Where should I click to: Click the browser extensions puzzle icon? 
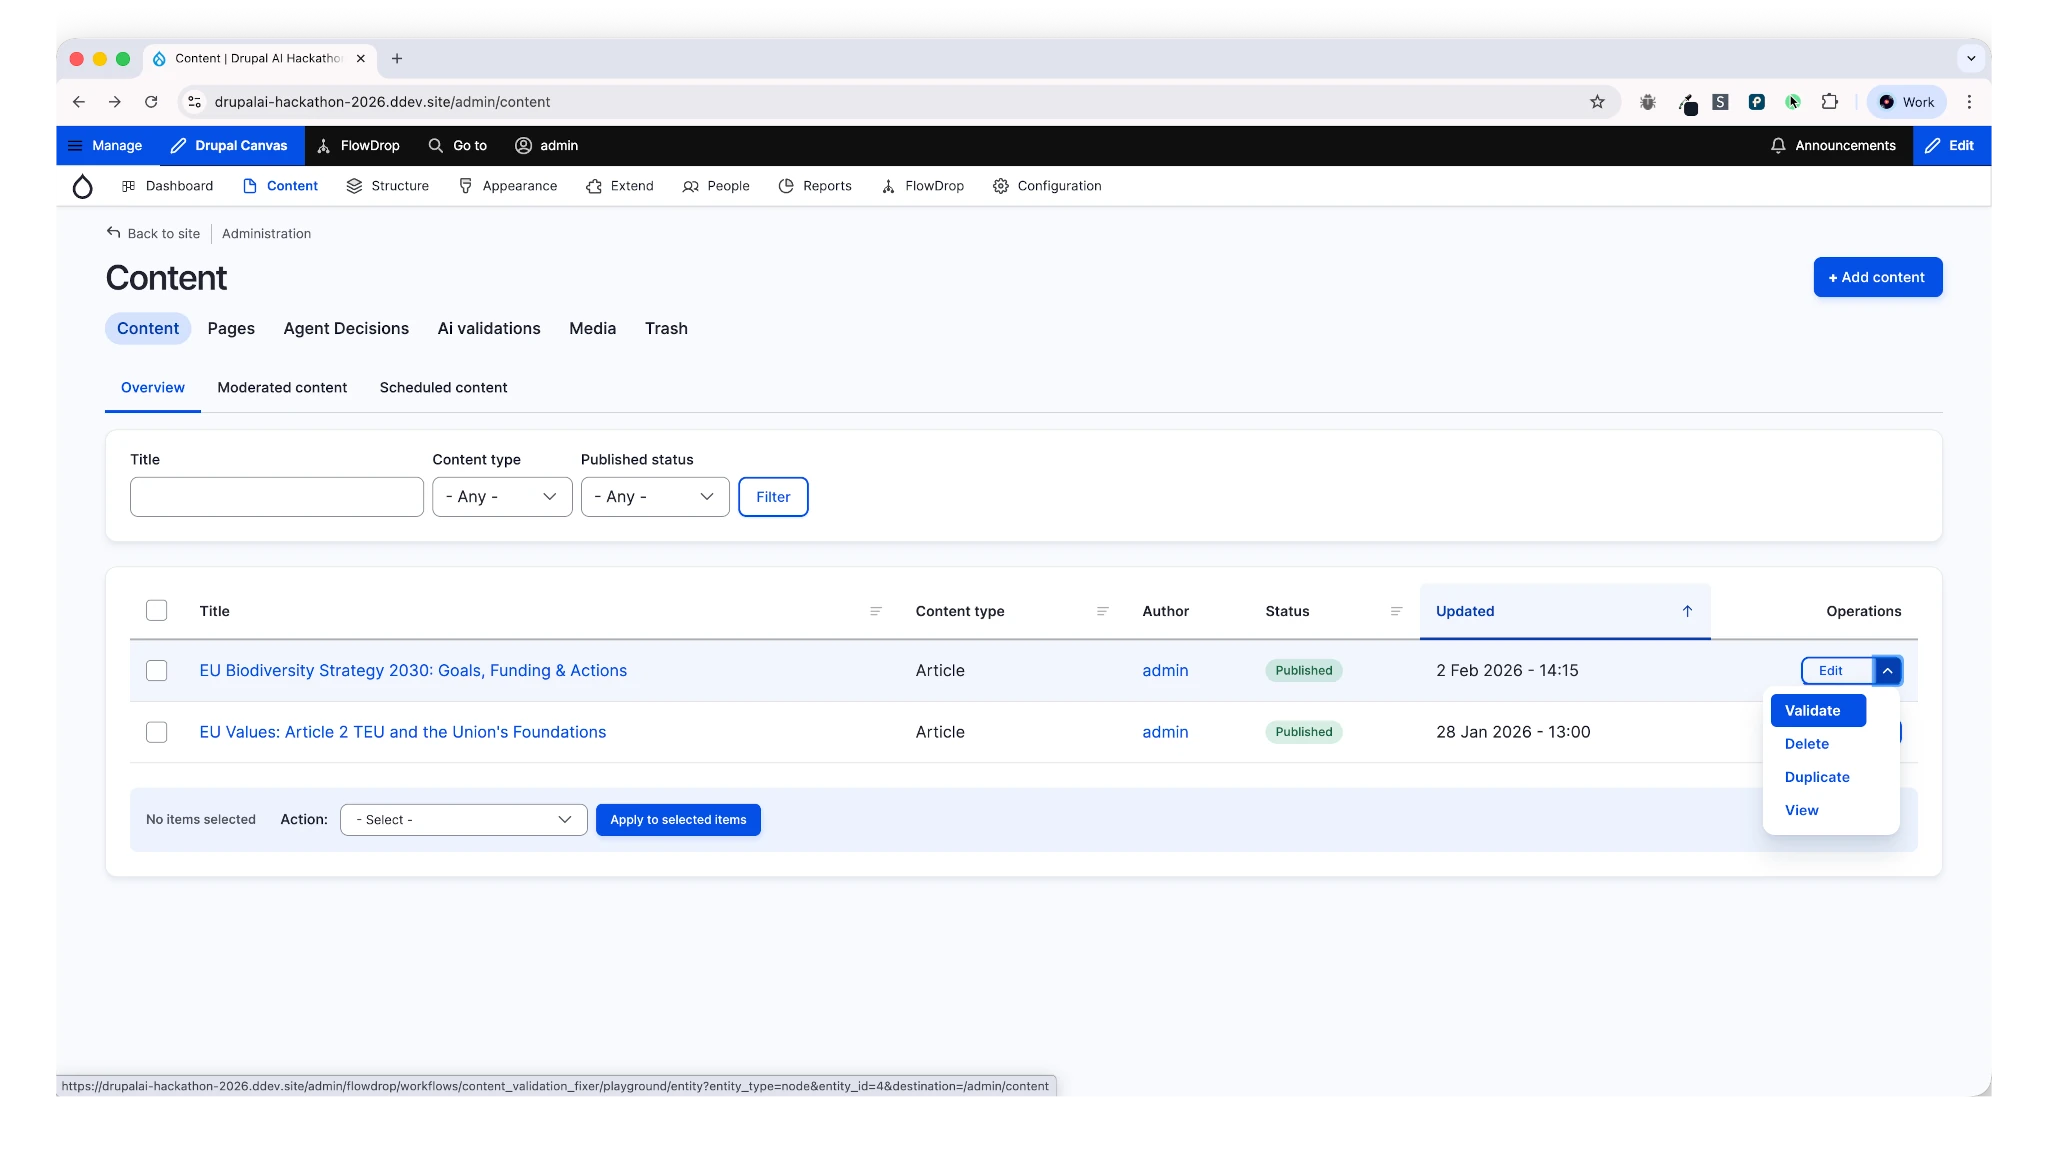(1829, 102)
